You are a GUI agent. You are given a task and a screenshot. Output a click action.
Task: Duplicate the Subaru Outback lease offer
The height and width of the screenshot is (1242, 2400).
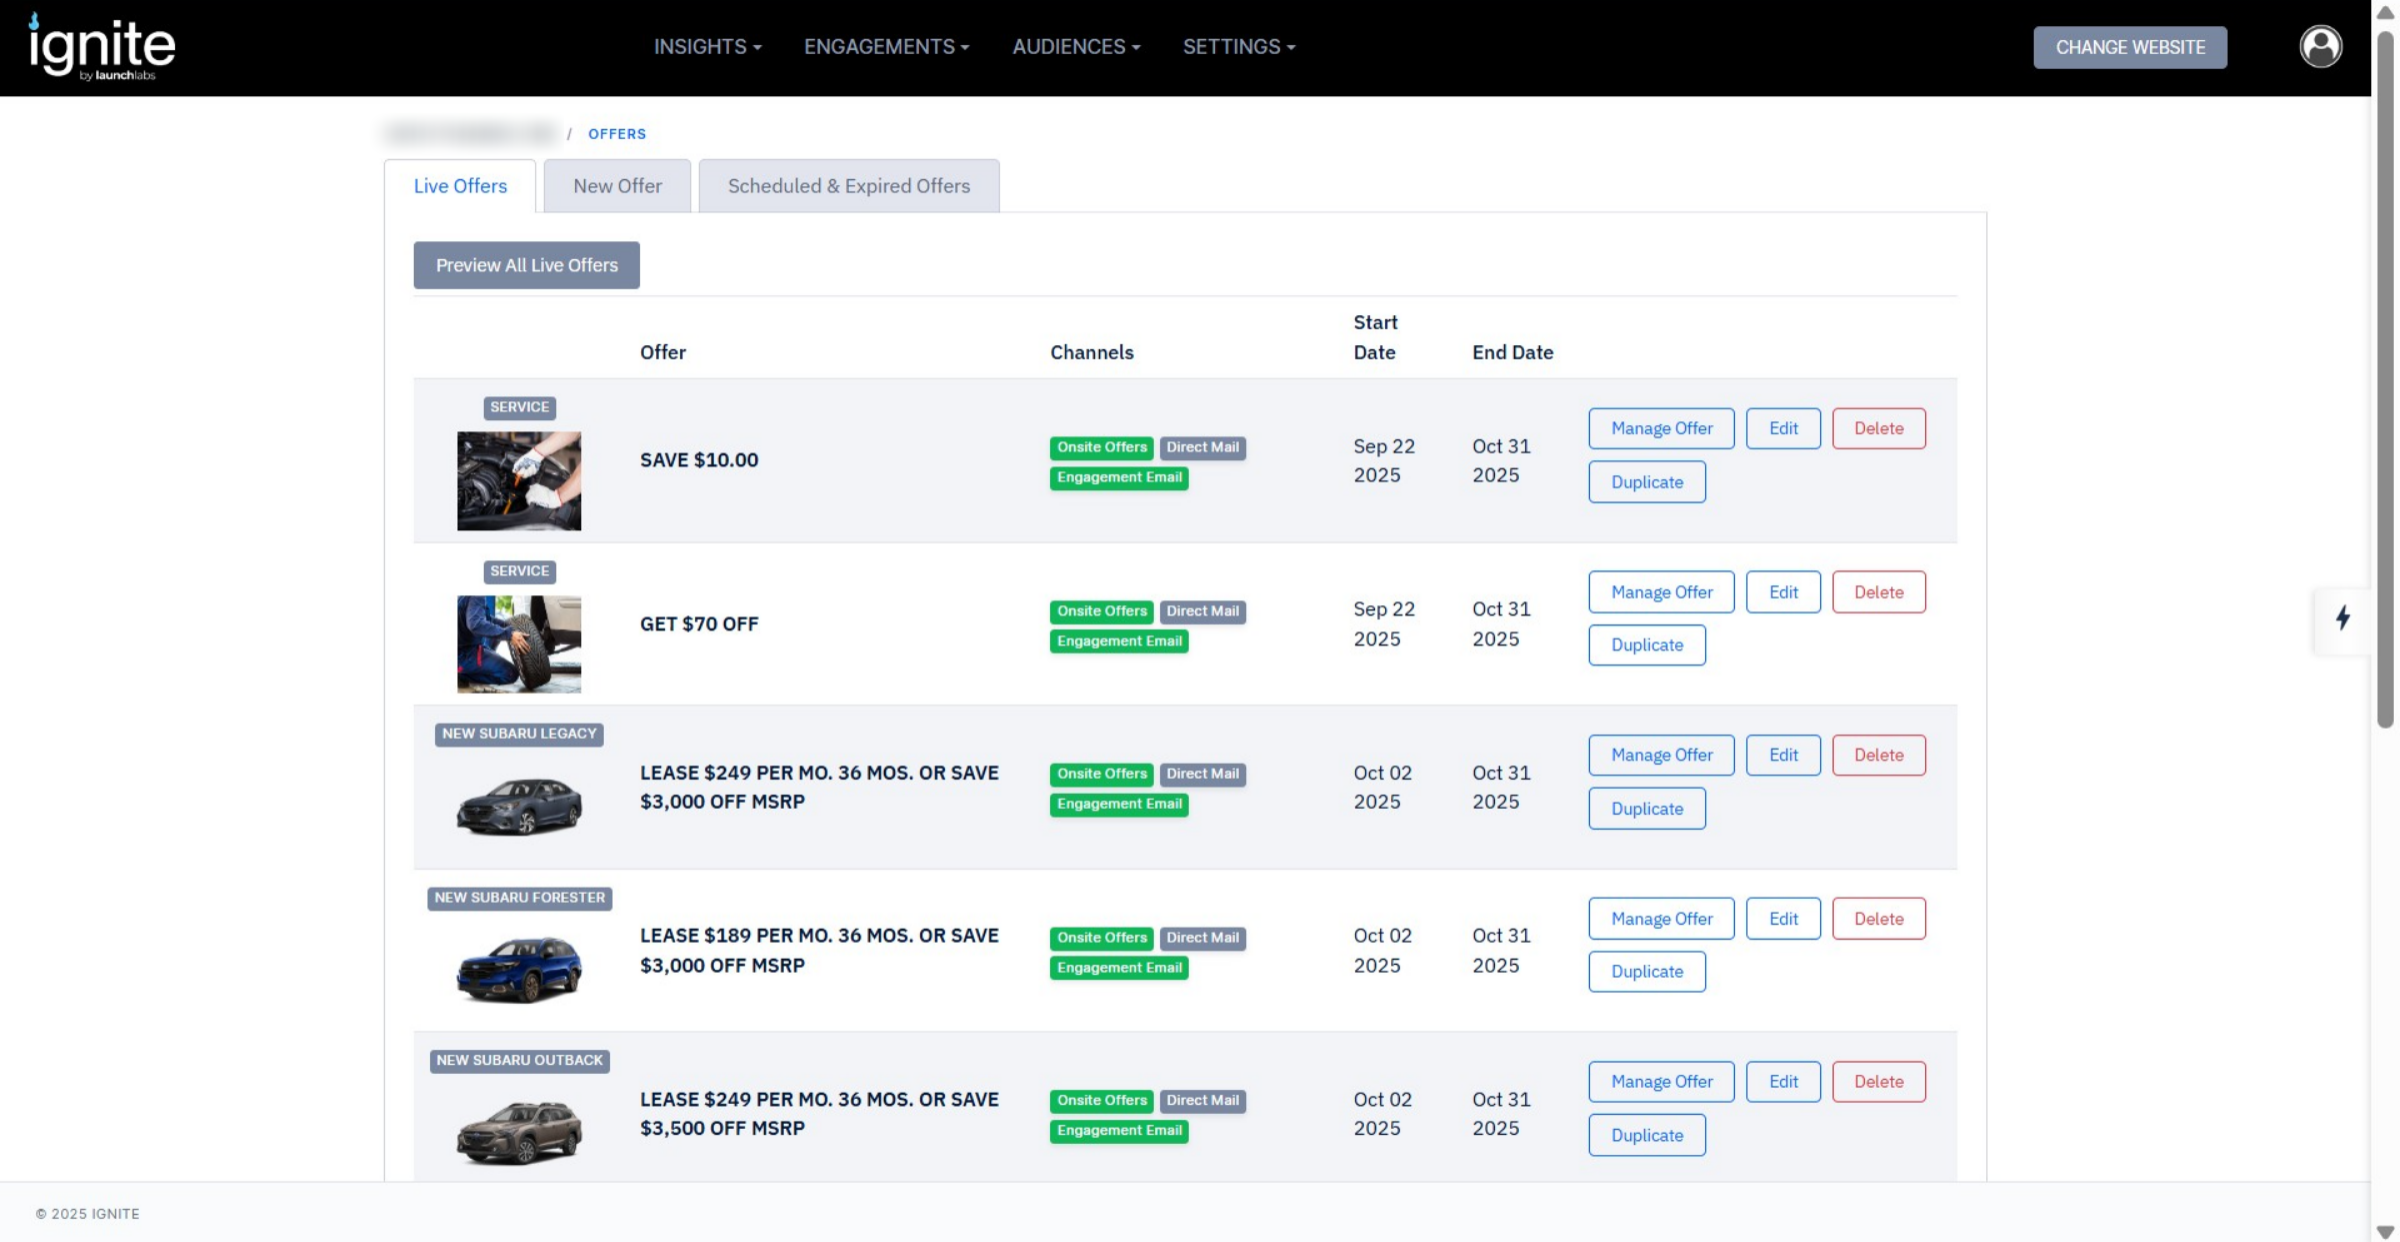(x=1646, y=1135)
